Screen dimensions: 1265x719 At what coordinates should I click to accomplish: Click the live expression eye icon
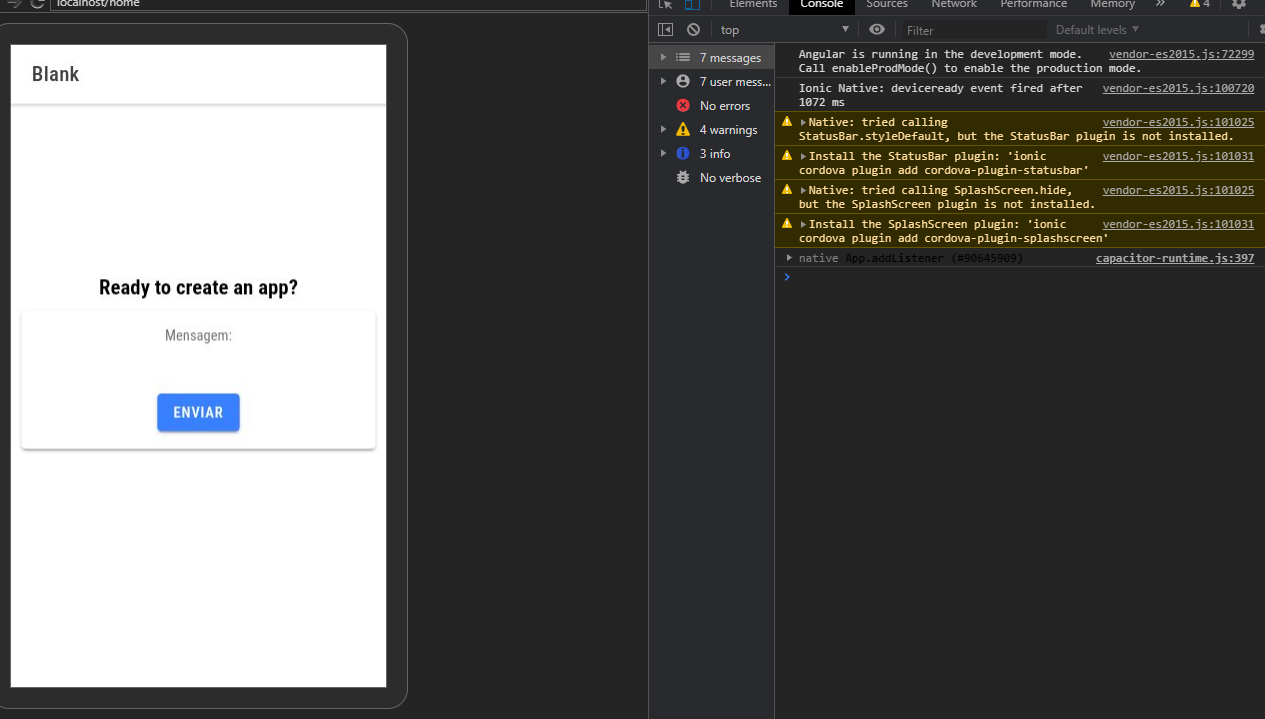pyautogui.click(x=877, y=30)
